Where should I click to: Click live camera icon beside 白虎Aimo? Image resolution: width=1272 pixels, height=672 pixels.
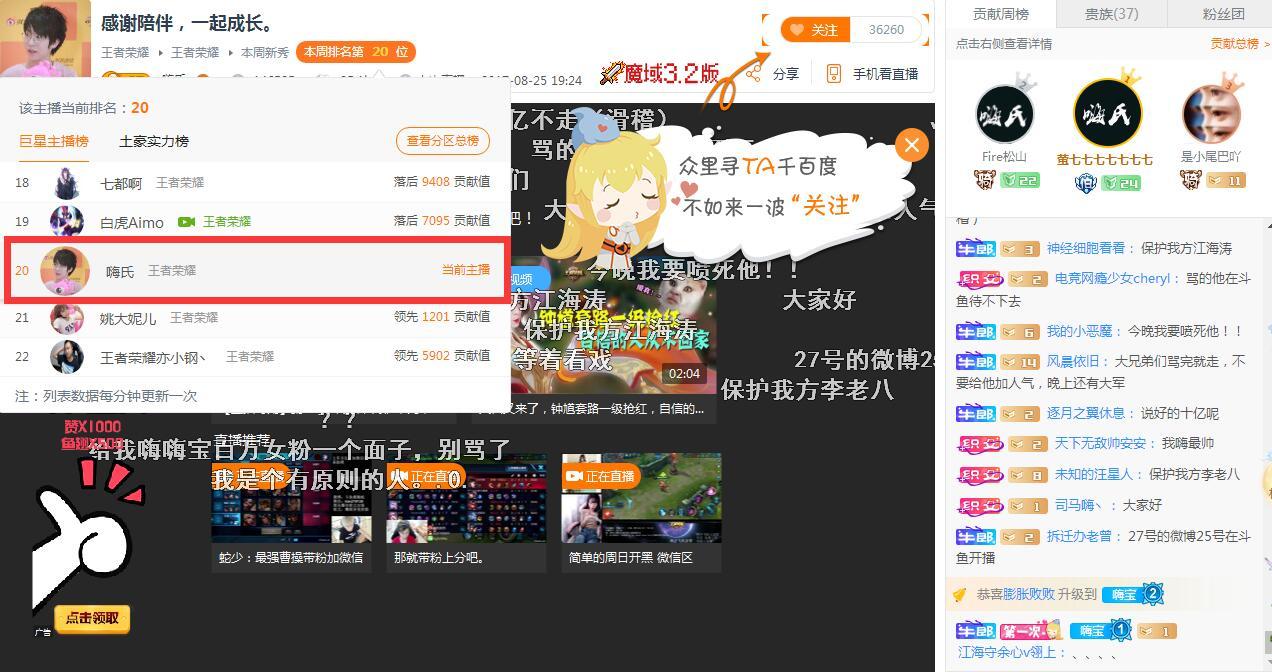click(186, 222)
